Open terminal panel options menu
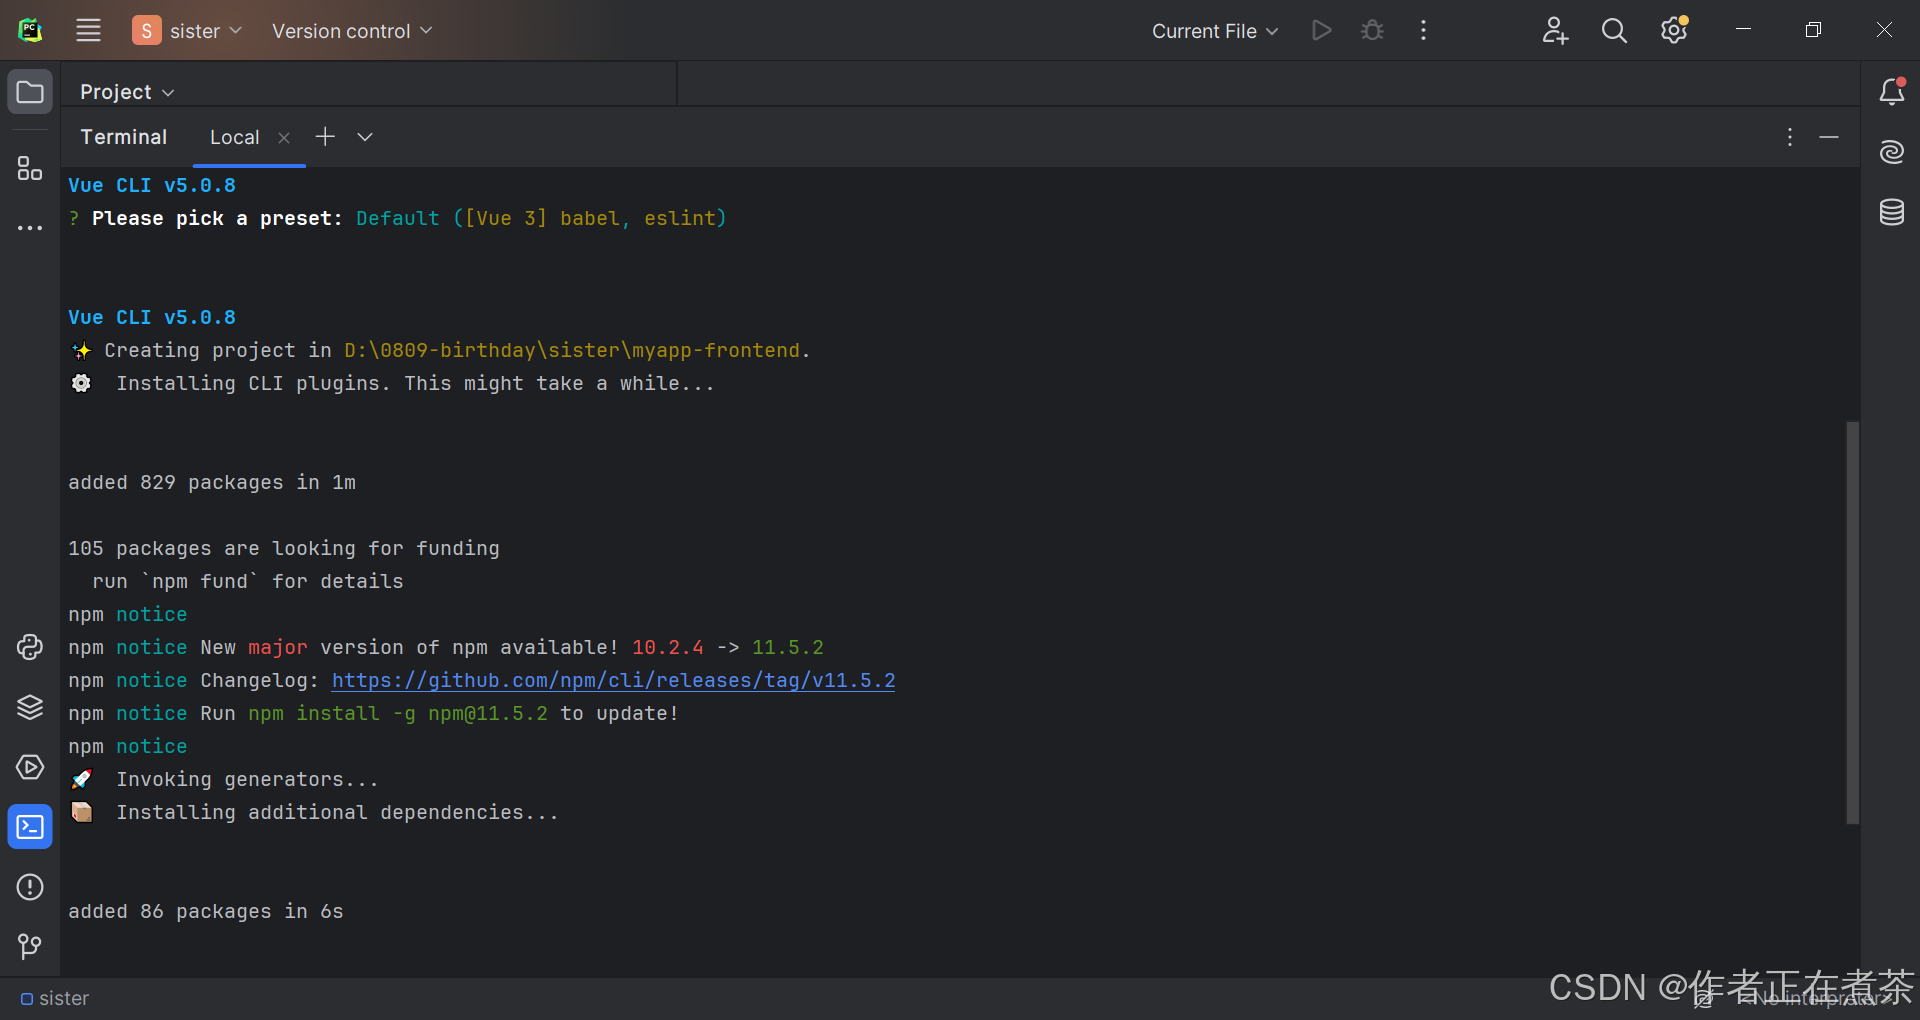This screenshot has width=1920, height=1020. point(1790,137)
